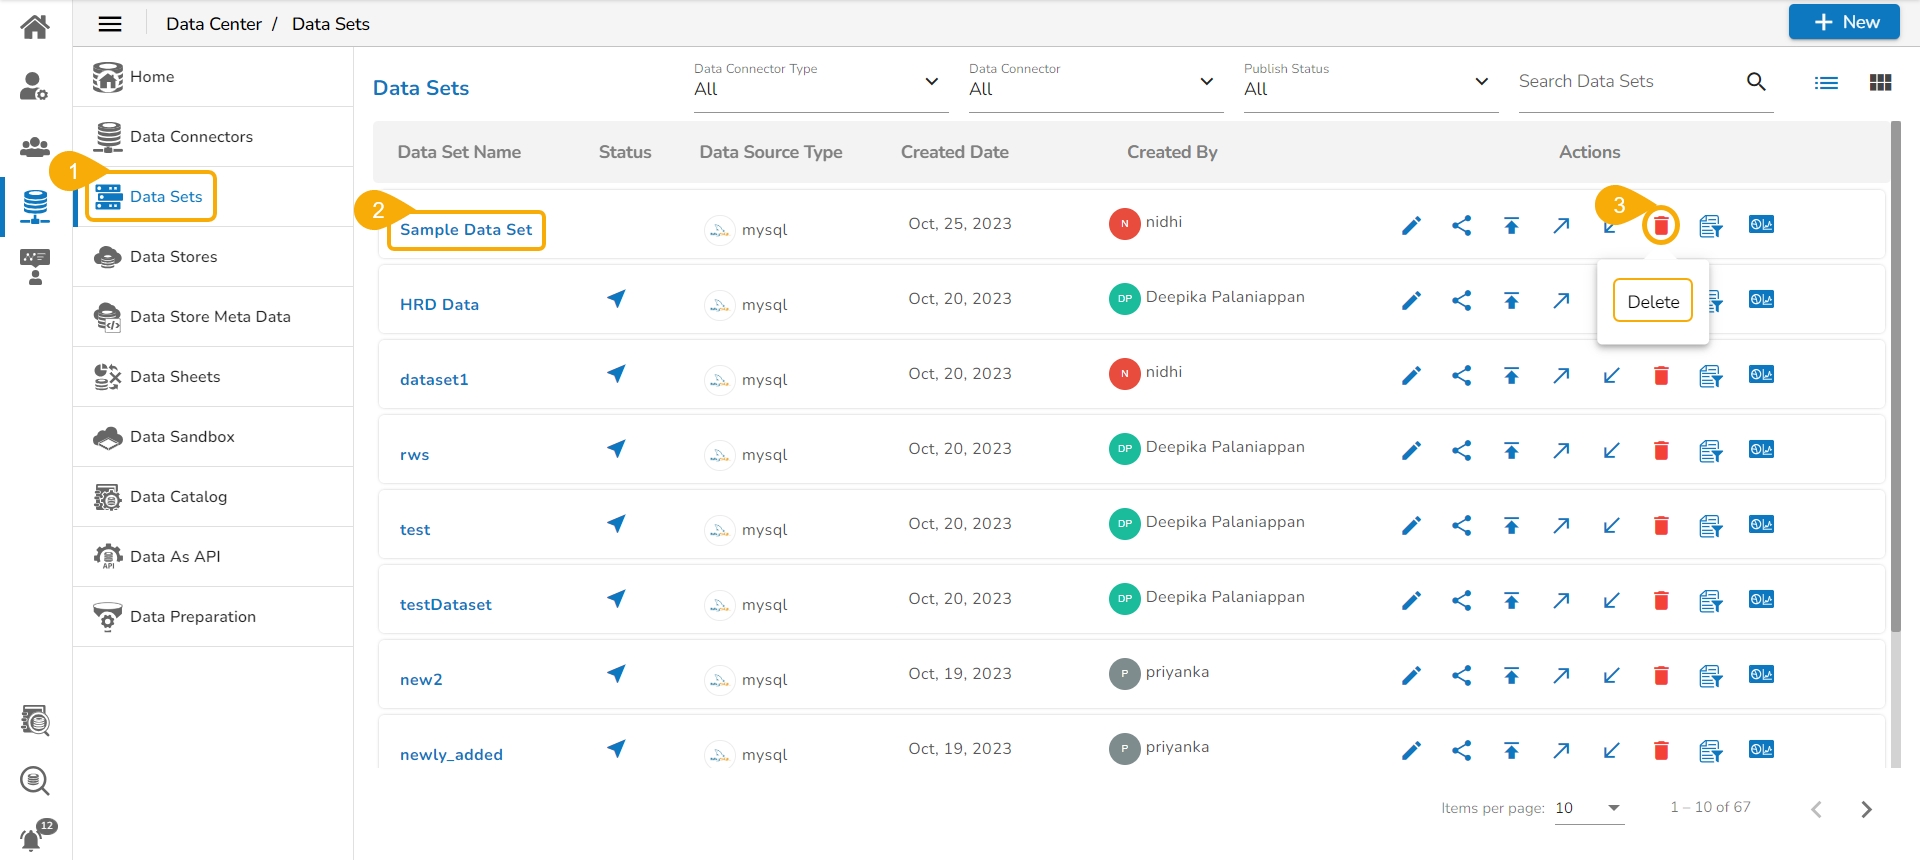Viewport: 1920px width, 860px height.
Task: Click the edit pencil icon for HRD Data
Action: coord(1411,301)
